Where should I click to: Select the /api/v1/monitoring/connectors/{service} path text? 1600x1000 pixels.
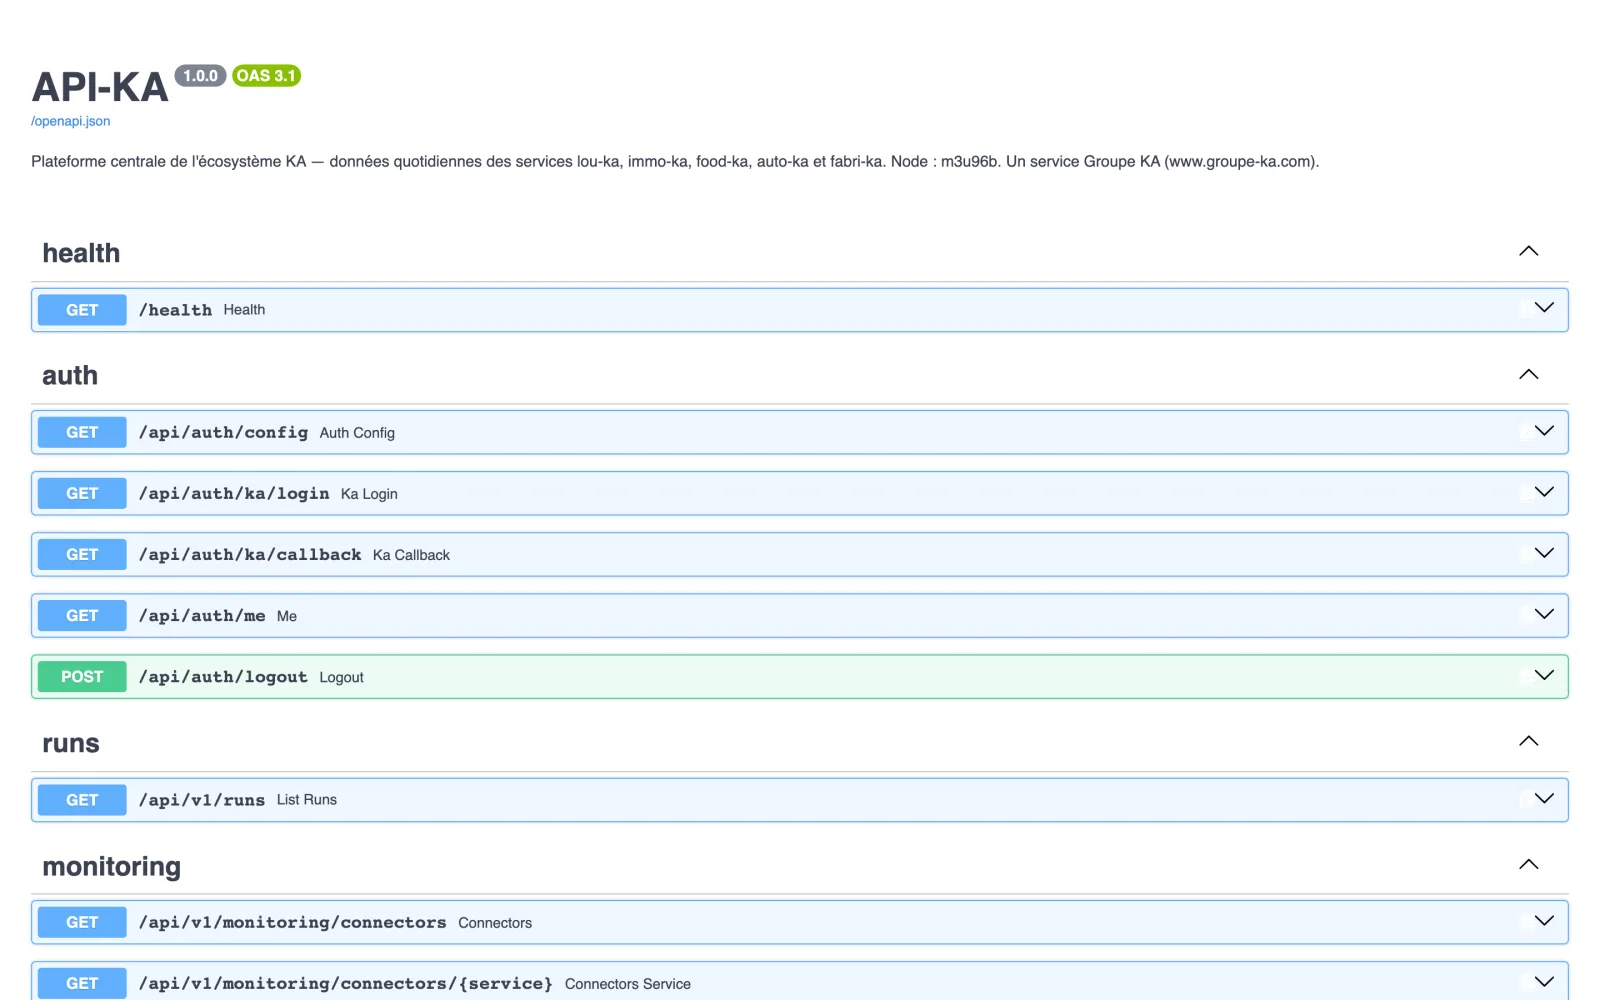pyautogui.click(x=346, y=983)
